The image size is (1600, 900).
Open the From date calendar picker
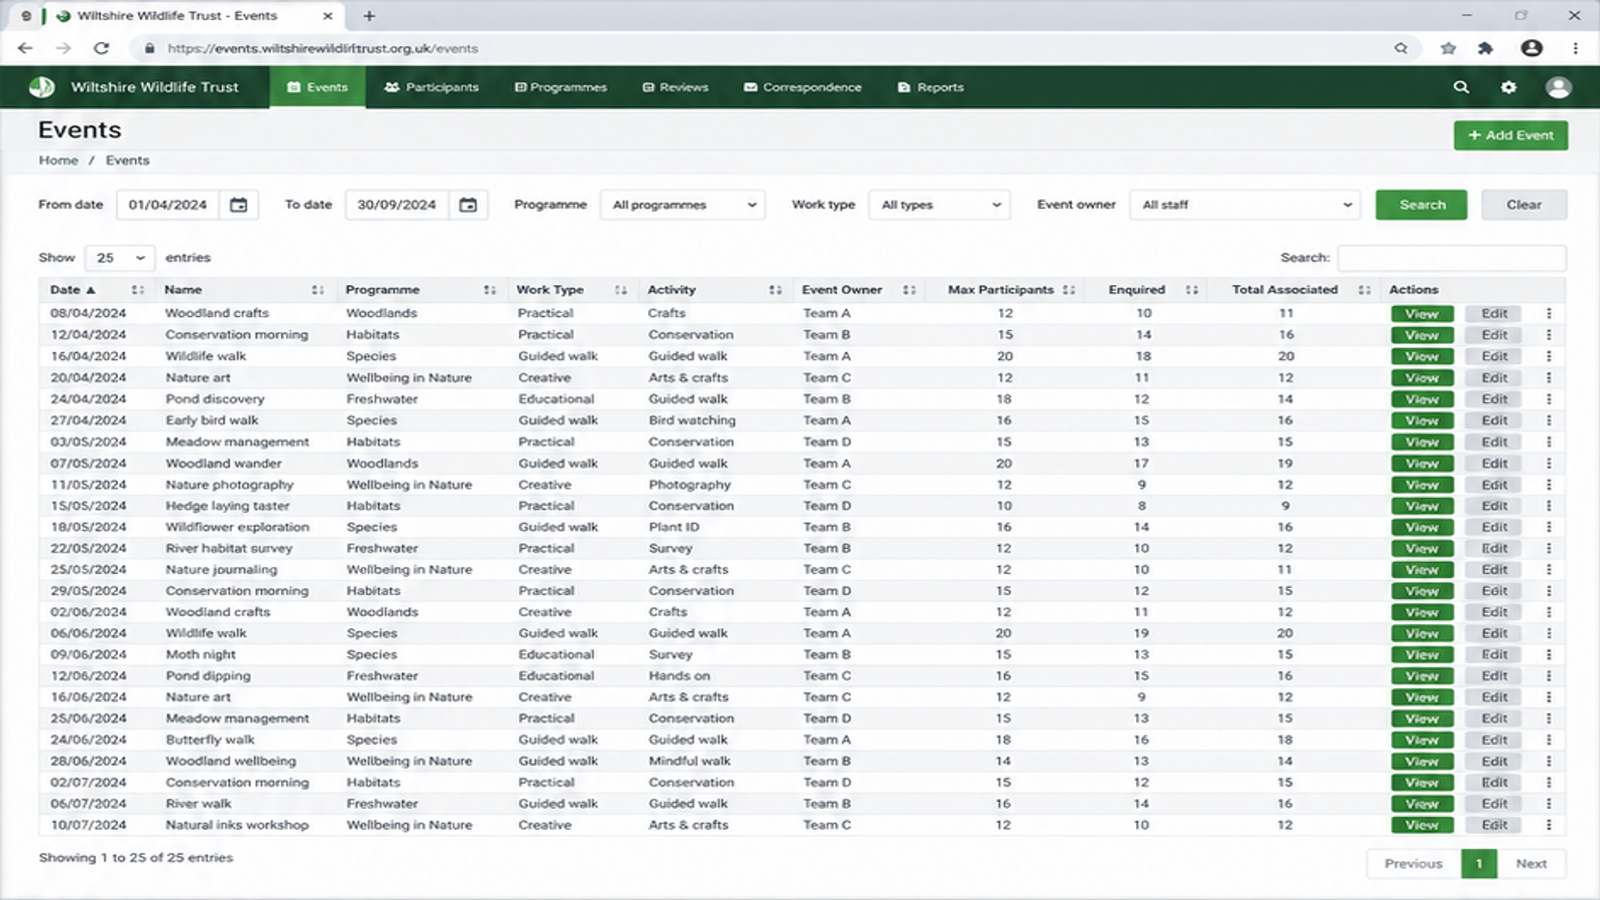click(239, 205)
